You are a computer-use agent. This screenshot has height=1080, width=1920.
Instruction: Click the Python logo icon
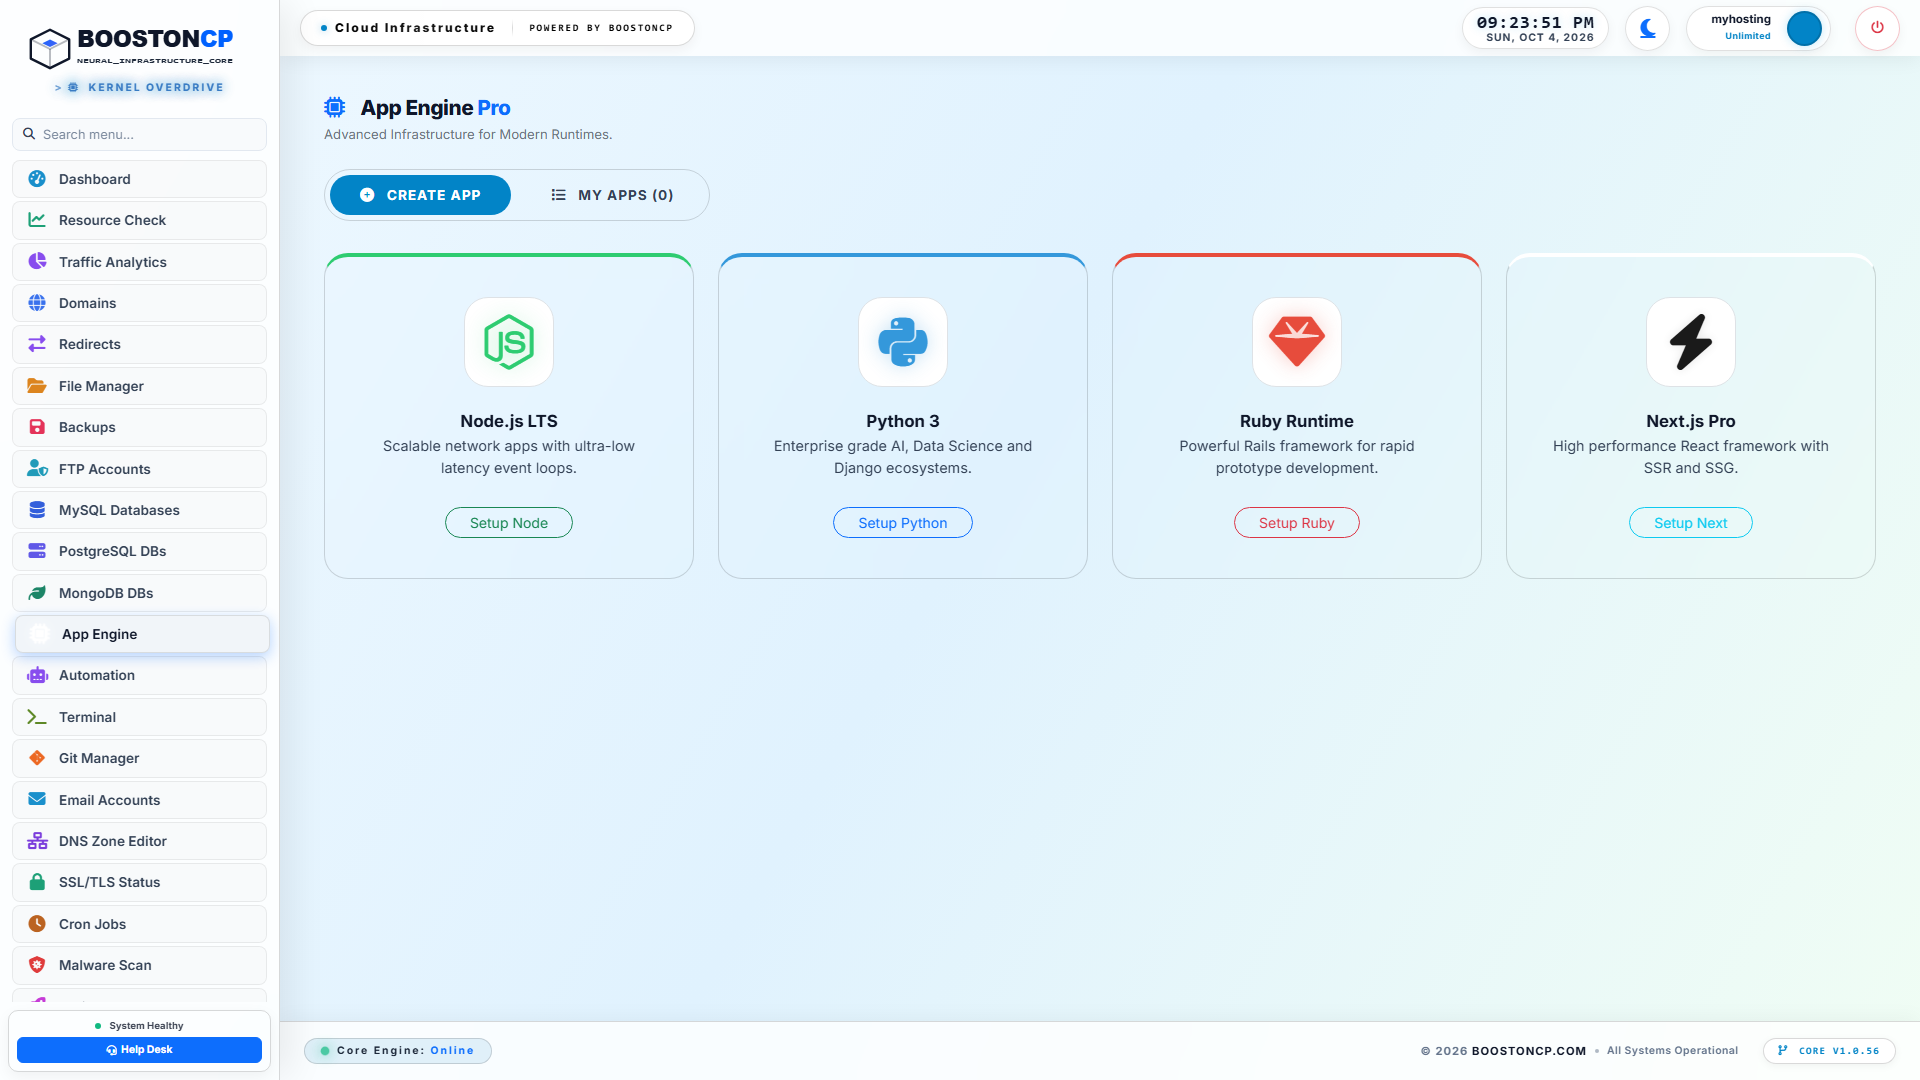click(x=903, y=342)
